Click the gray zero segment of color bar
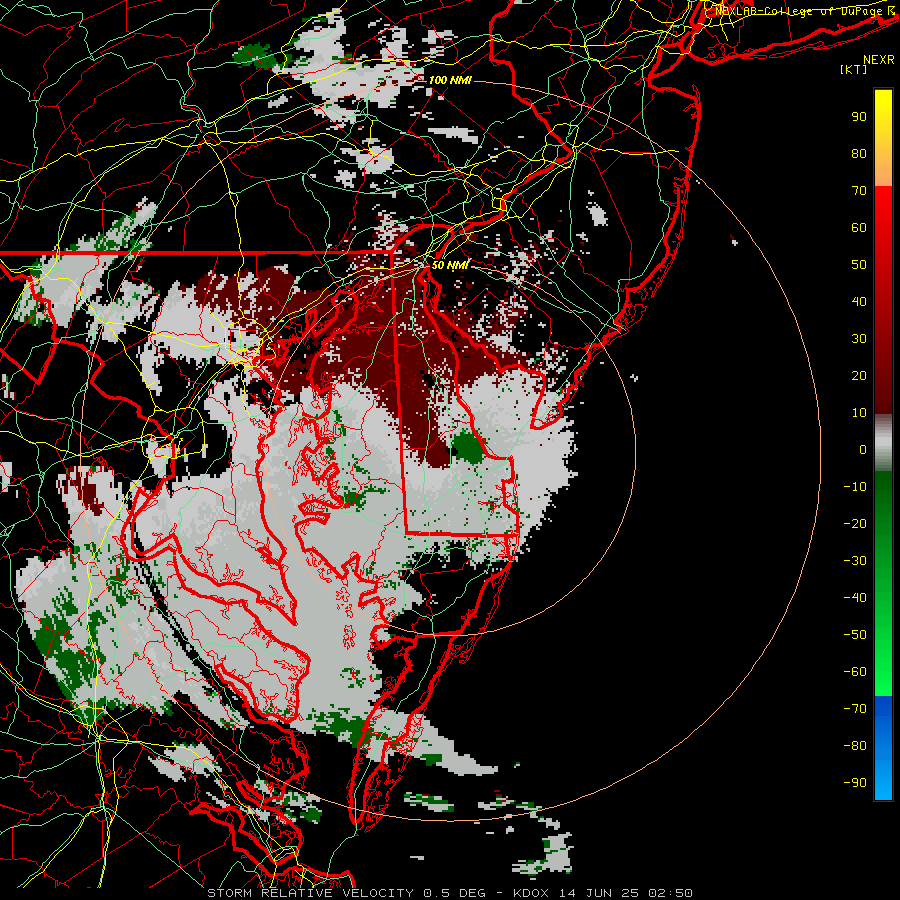Viewport: 900px width, 900px height. coord(883,443)
